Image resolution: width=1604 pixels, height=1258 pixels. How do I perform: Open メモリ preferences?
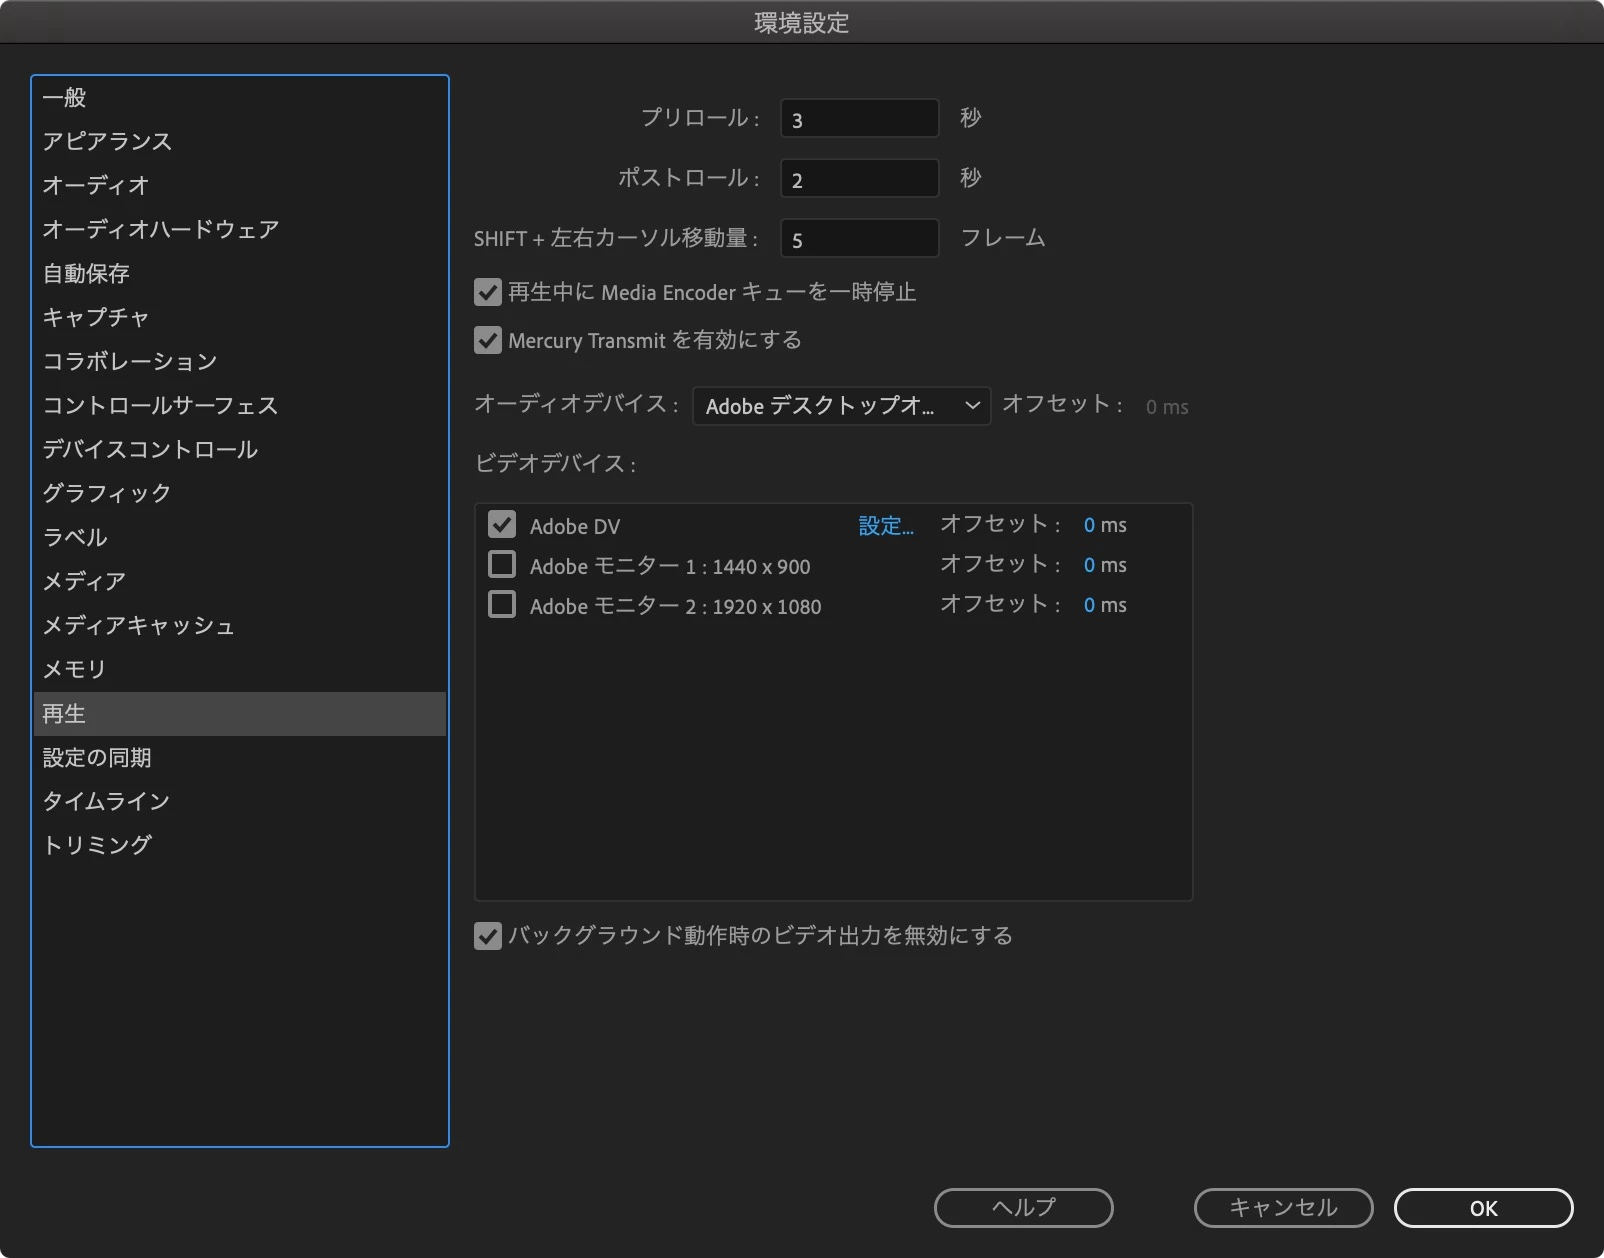[239, 670]
